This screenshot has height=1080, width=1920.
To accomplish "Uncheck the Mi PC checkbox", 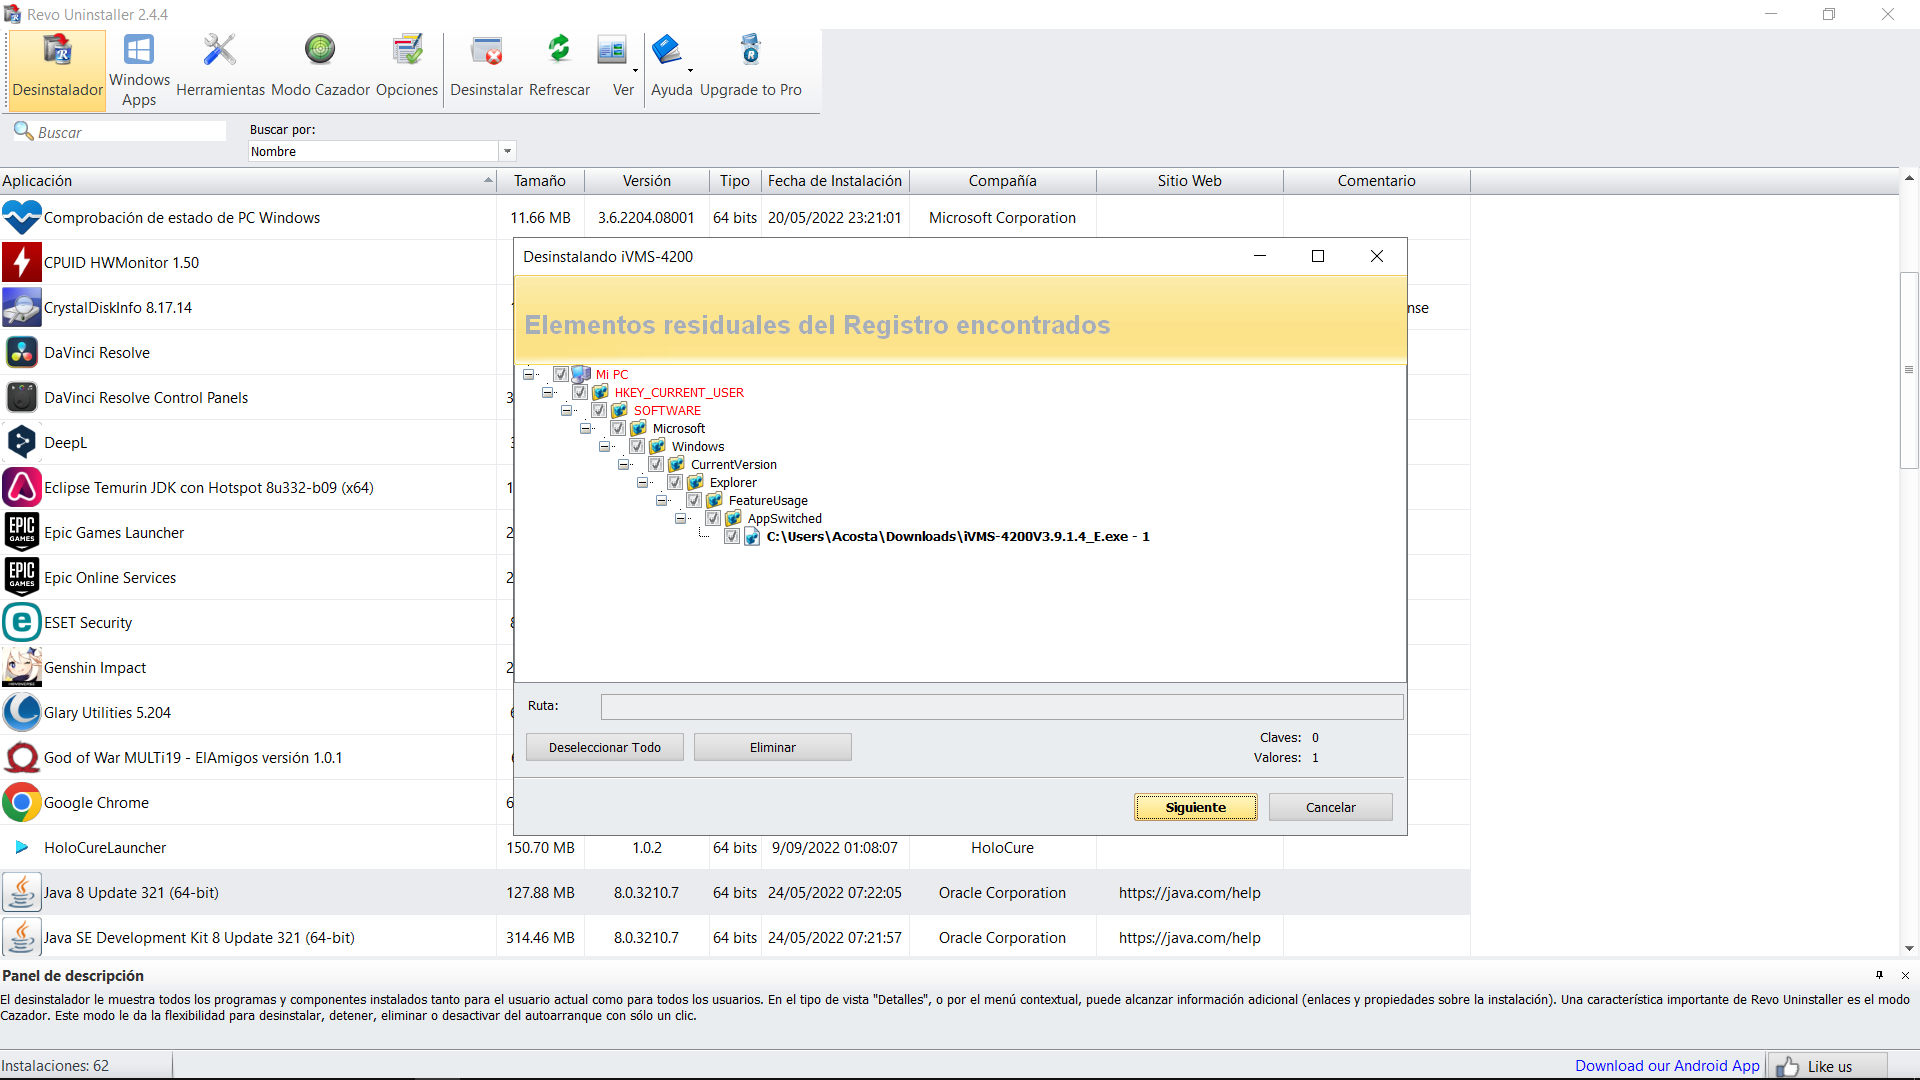I will pos(561,374).
